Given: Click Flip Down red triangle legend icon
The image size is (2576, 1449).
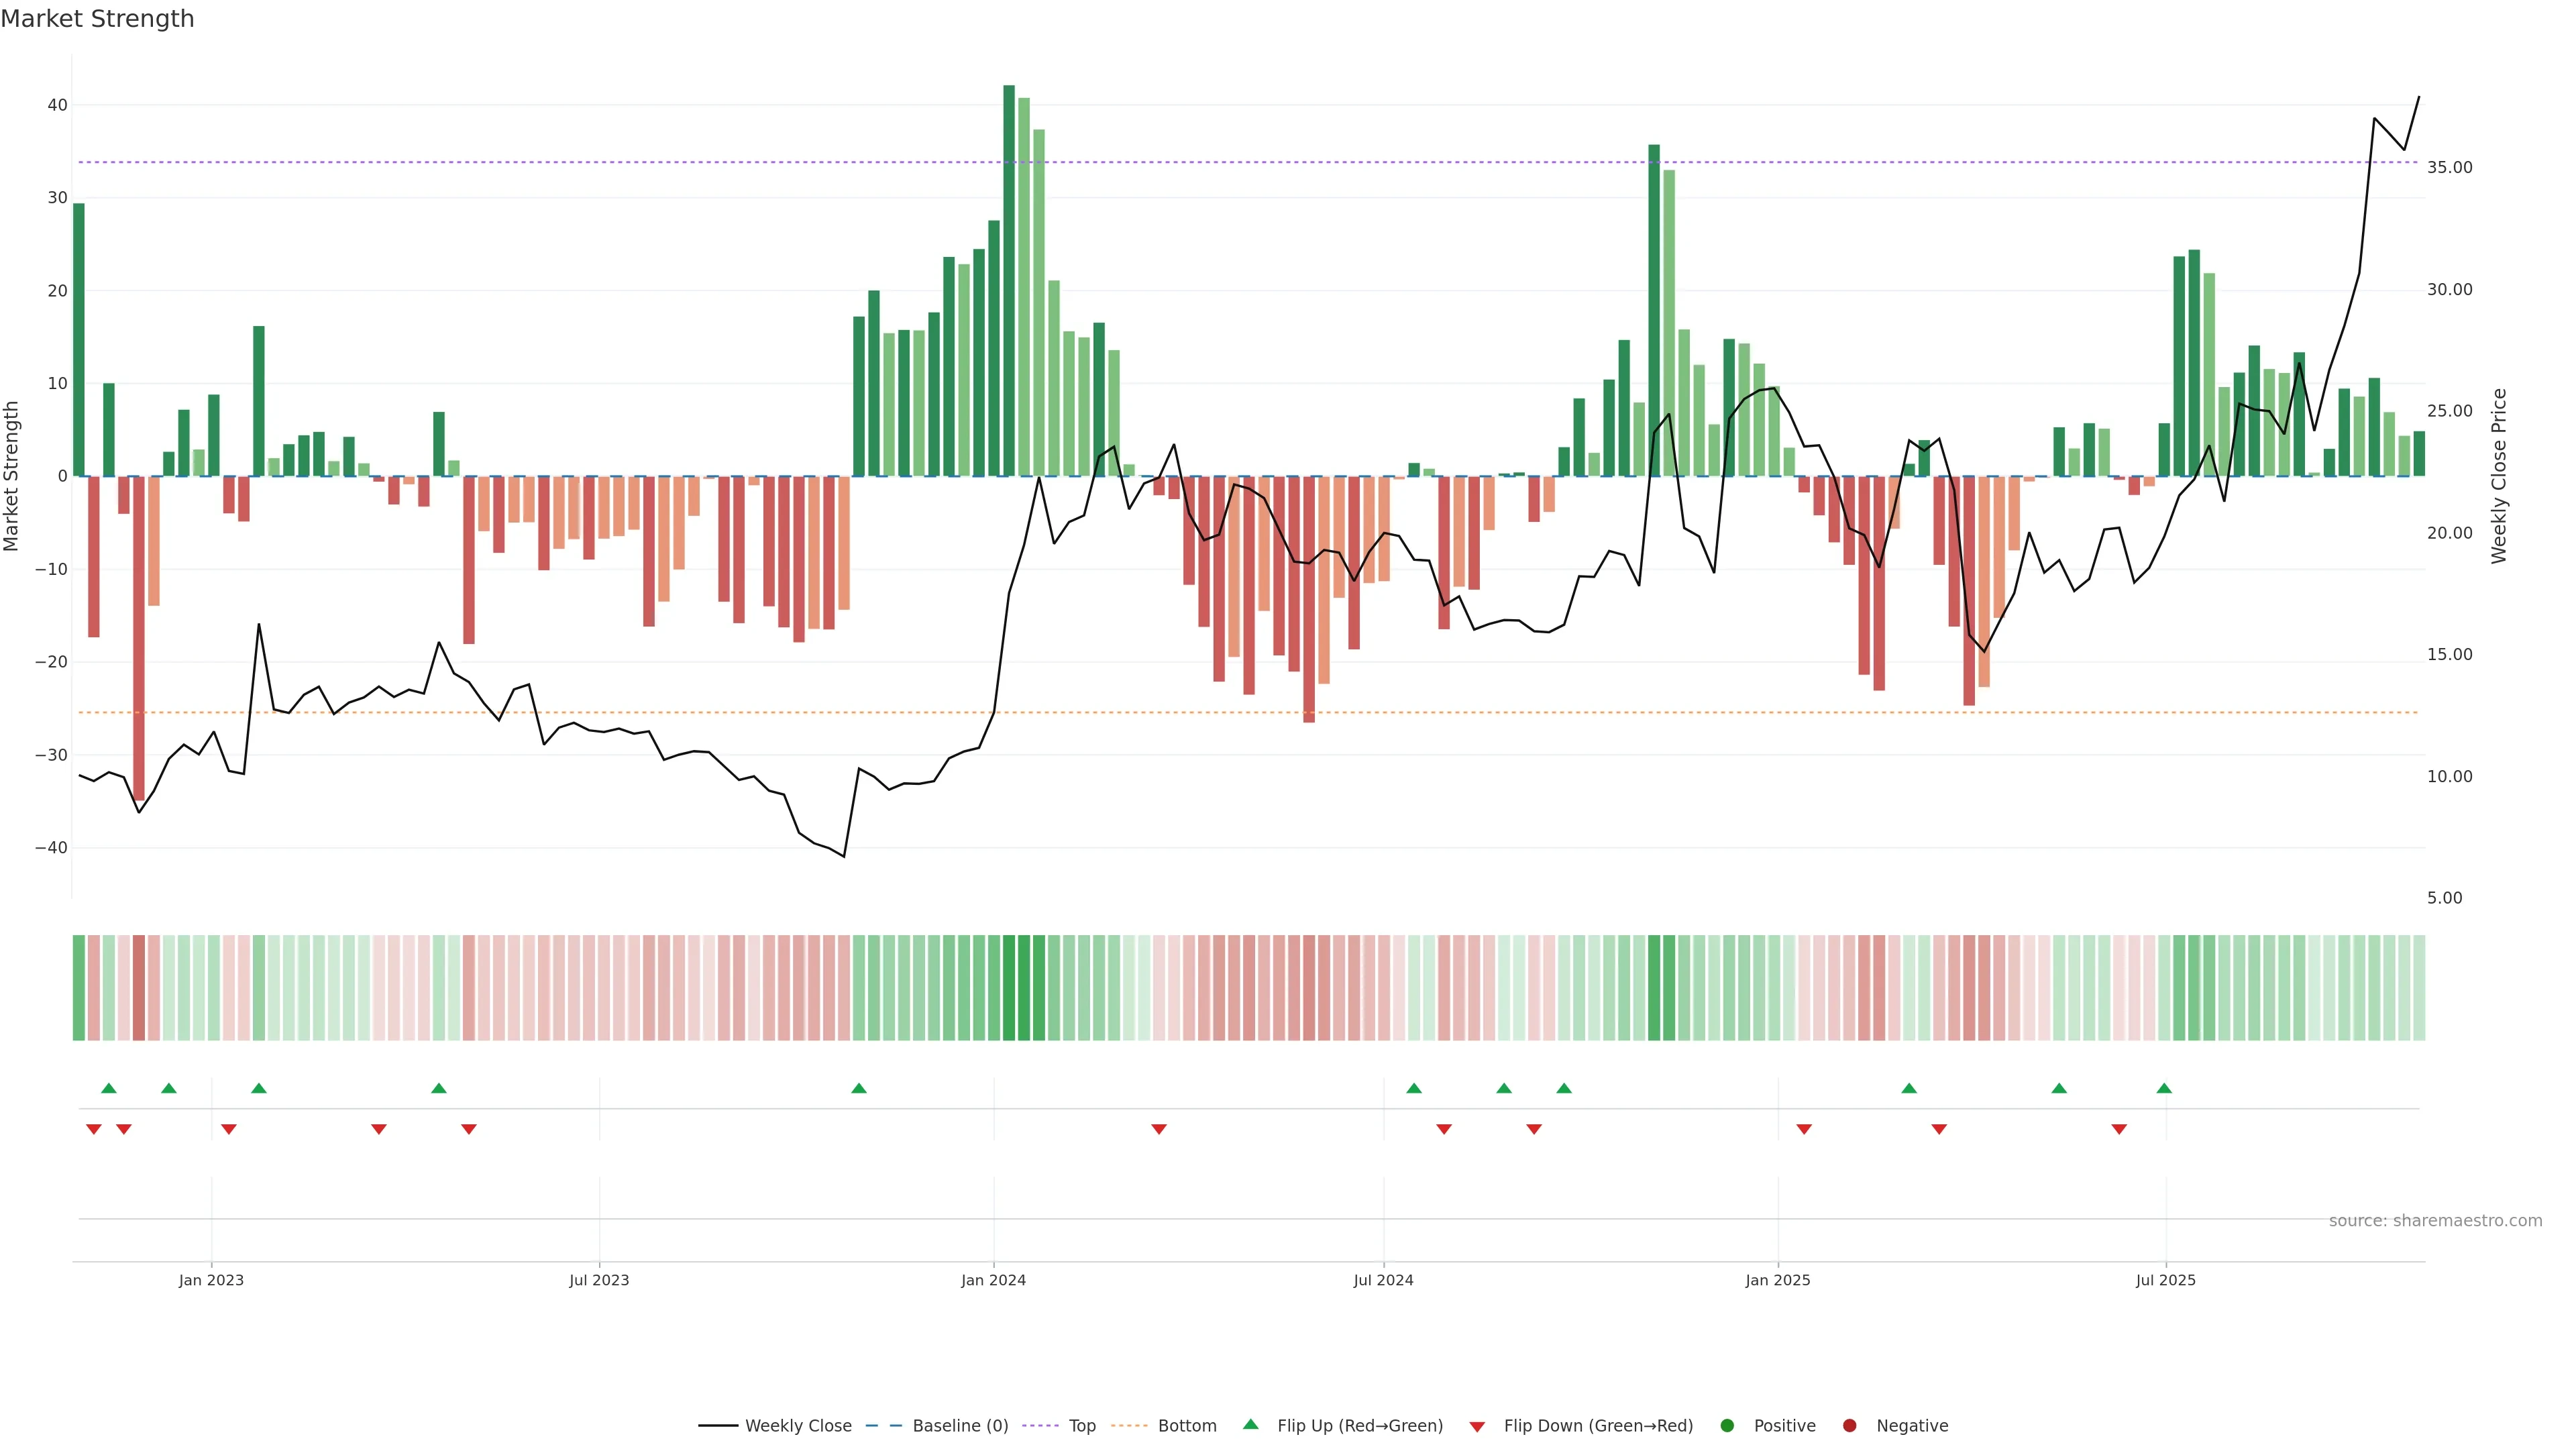Looking at the screenshot, I should [1477, 1426].
